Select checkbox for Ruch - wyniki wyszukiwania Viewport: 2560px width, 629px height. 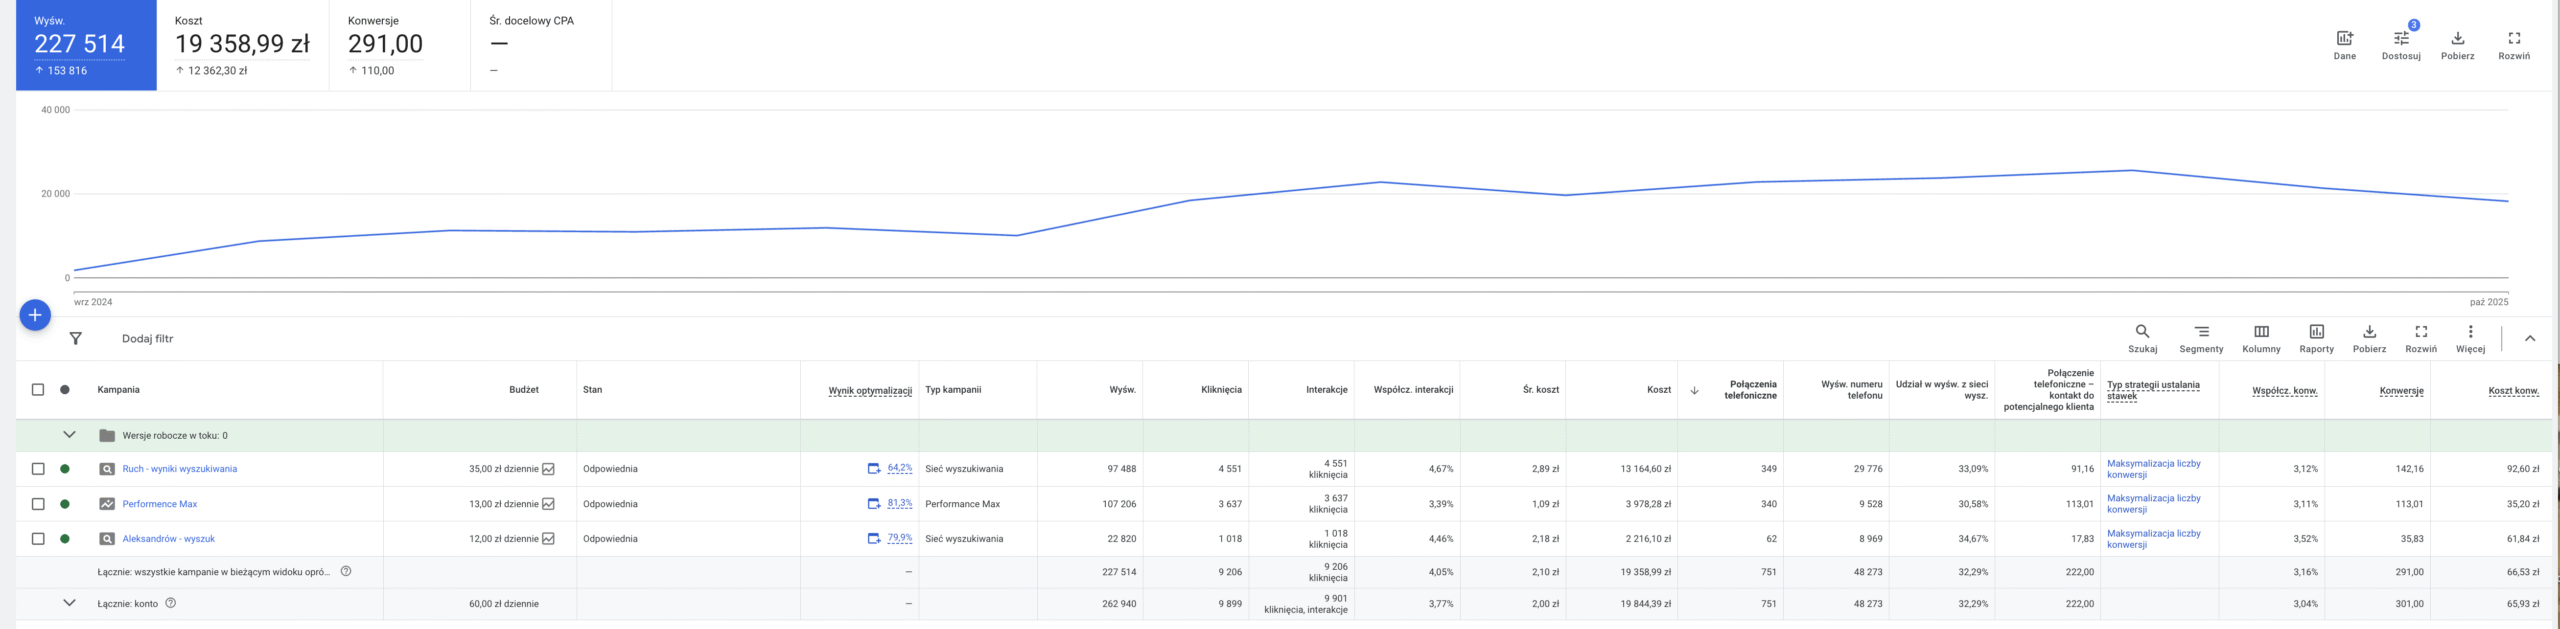38,469
